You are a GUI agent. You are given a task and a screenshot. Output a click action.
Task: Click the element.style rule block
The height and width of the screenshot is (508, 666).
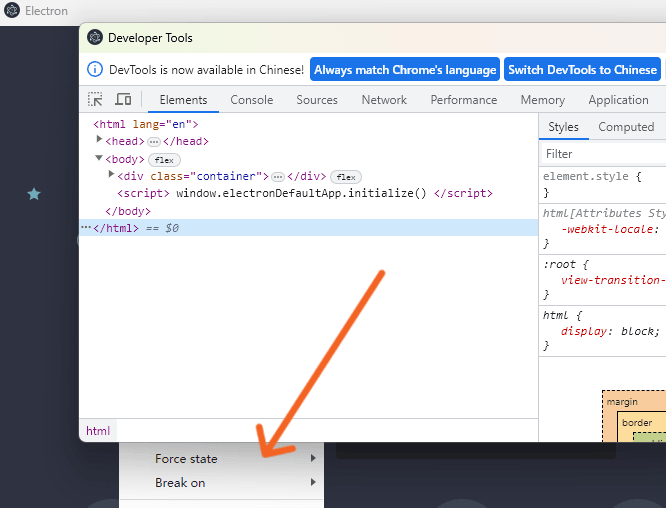(602, 184)
